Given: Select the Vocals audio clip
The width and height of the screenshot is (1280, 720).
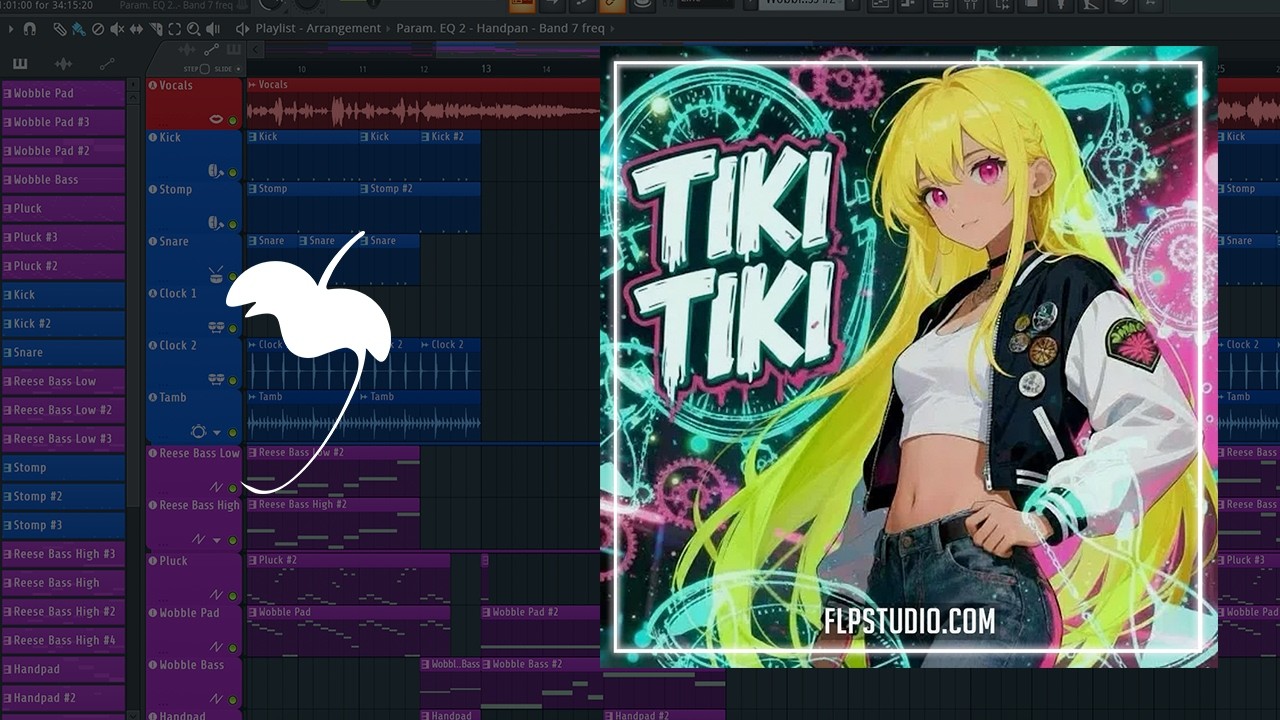Looking at the screenshot, I should click(423, 104).
